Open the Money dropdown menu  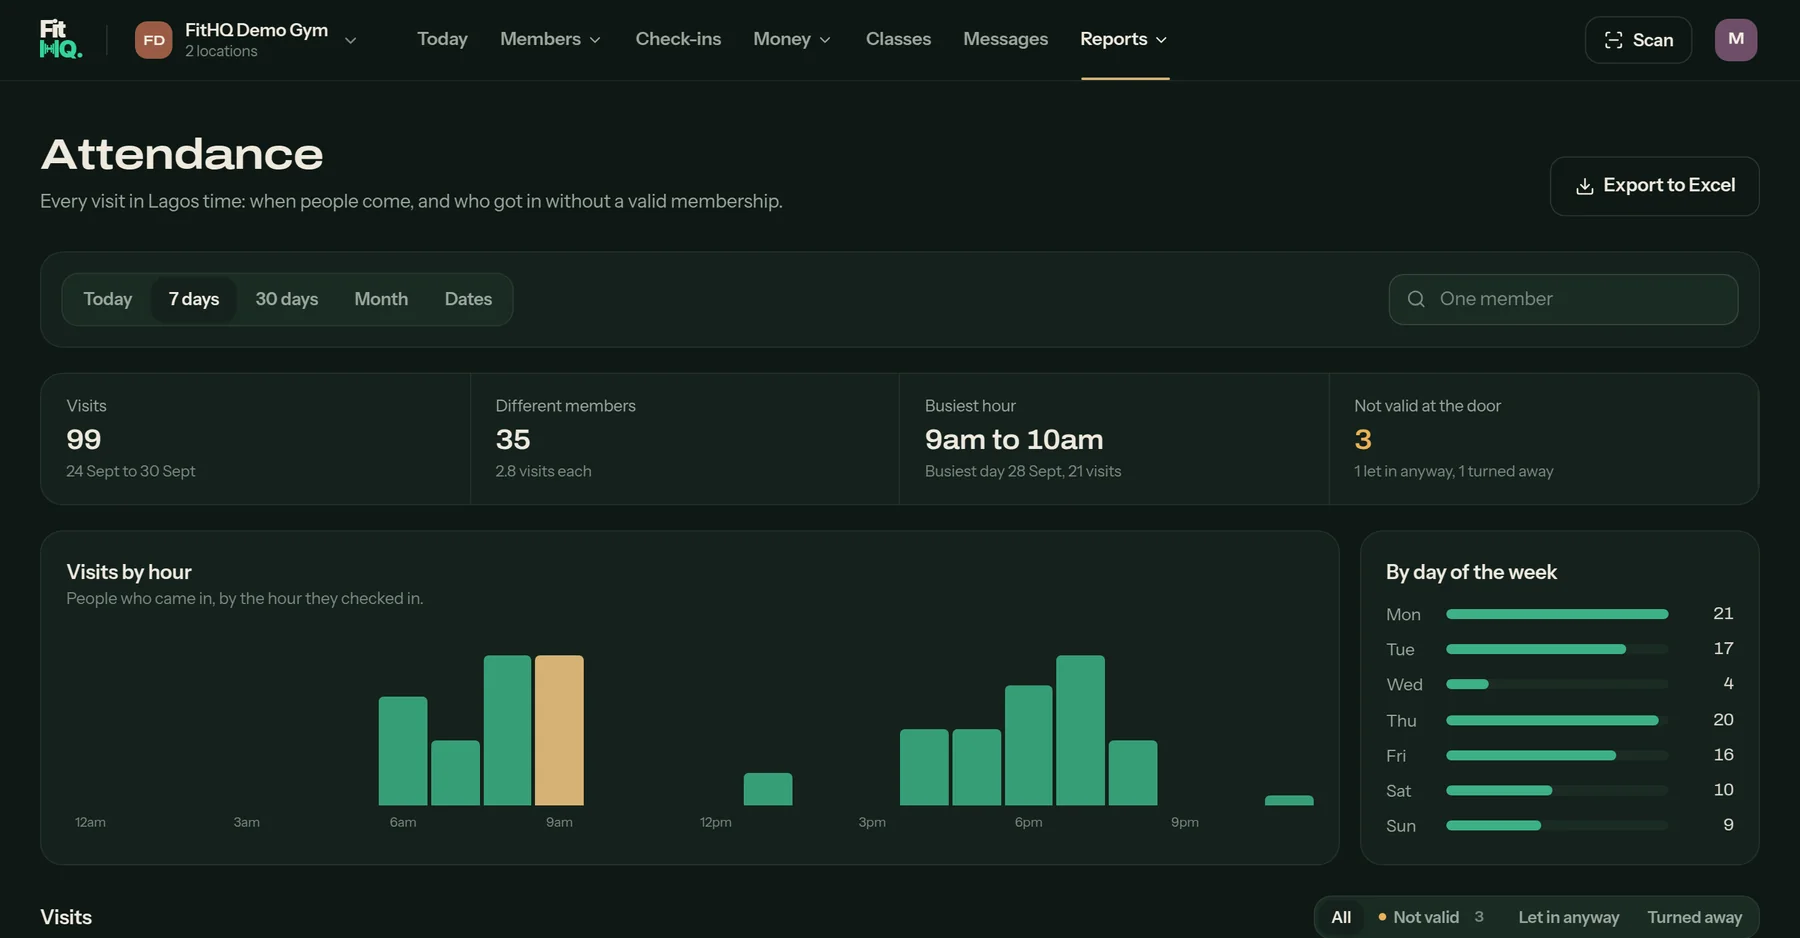click(x=792, y=39)
